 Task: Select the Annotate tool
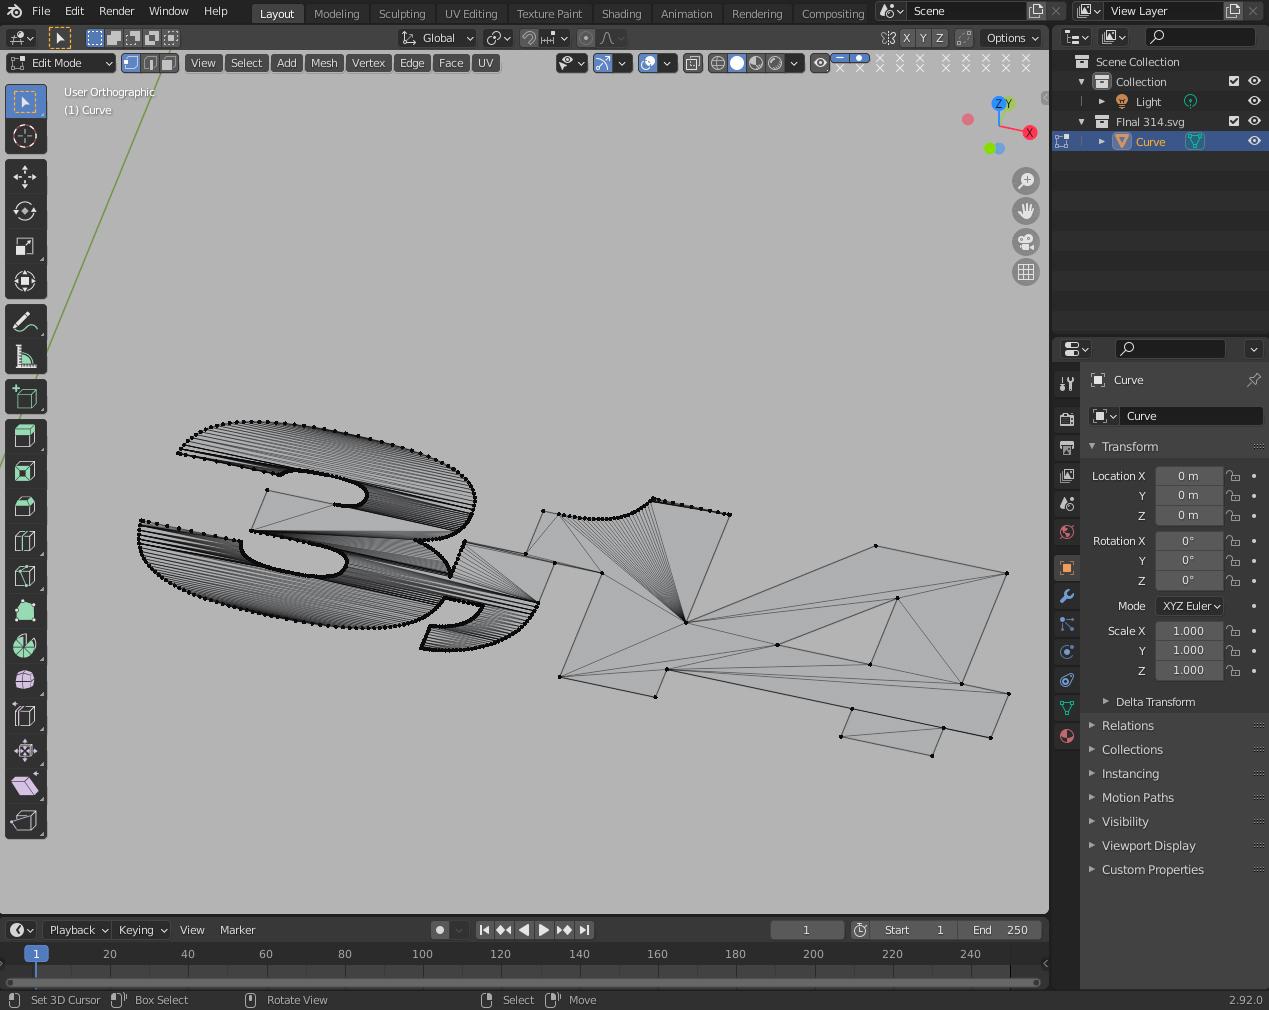25,322
